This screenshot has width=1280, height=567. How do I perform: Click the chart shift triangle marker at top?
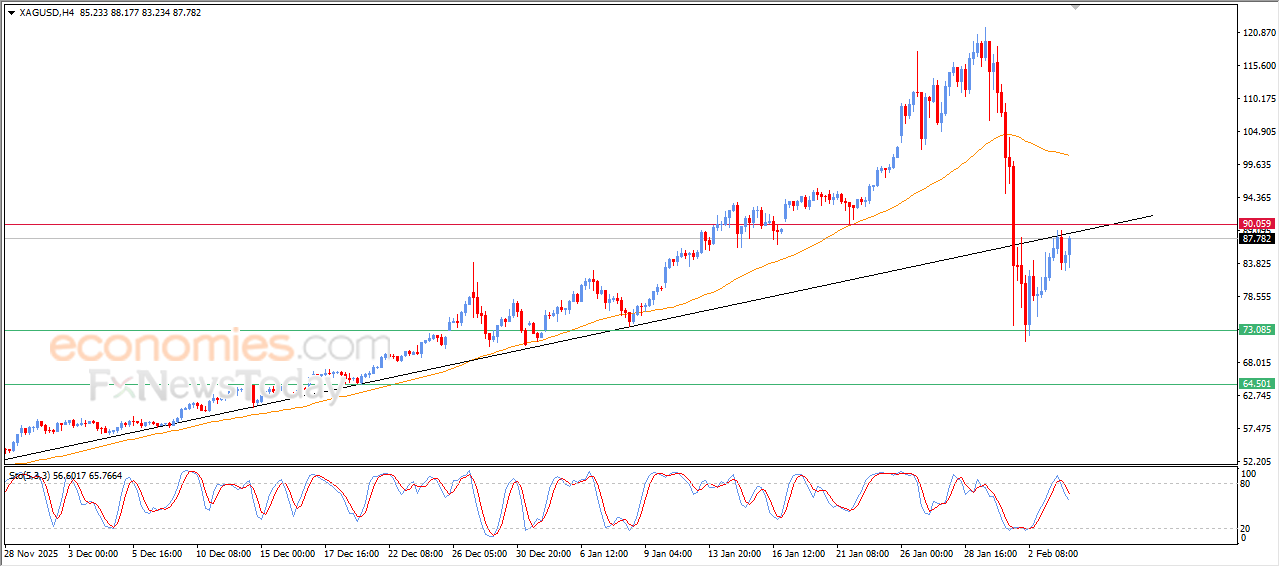tap(1076, 7)
